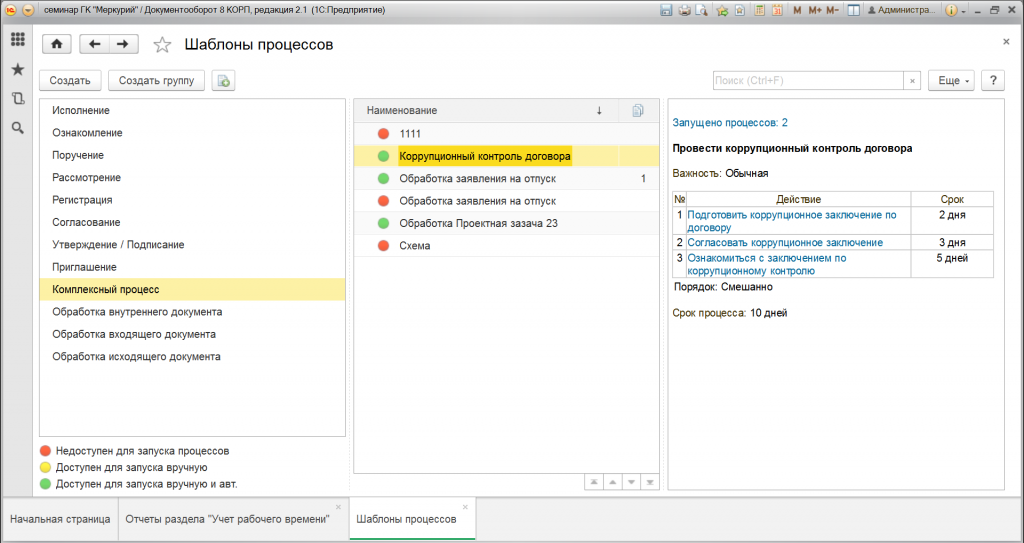Open print preview icon in title bar

(701, 10)
